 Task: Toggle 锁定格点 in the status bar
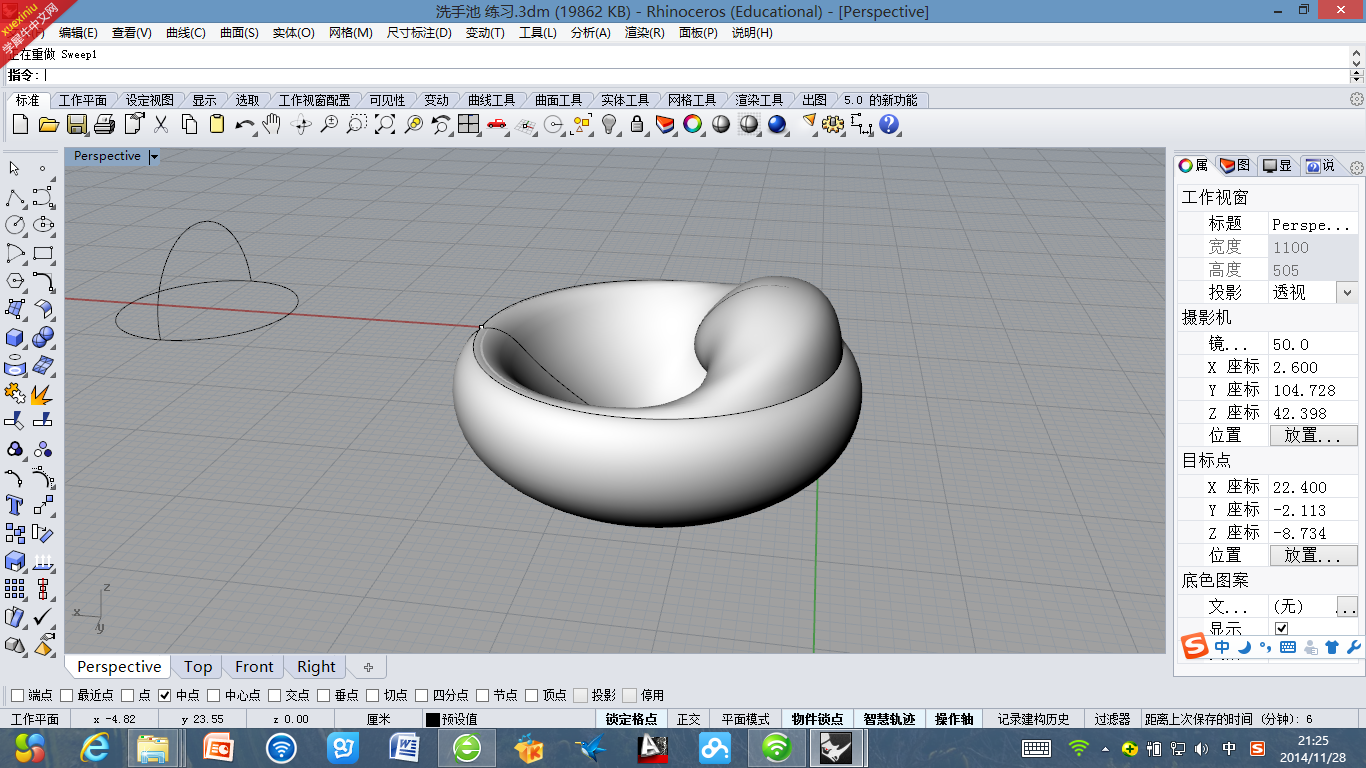coord(632,719)
